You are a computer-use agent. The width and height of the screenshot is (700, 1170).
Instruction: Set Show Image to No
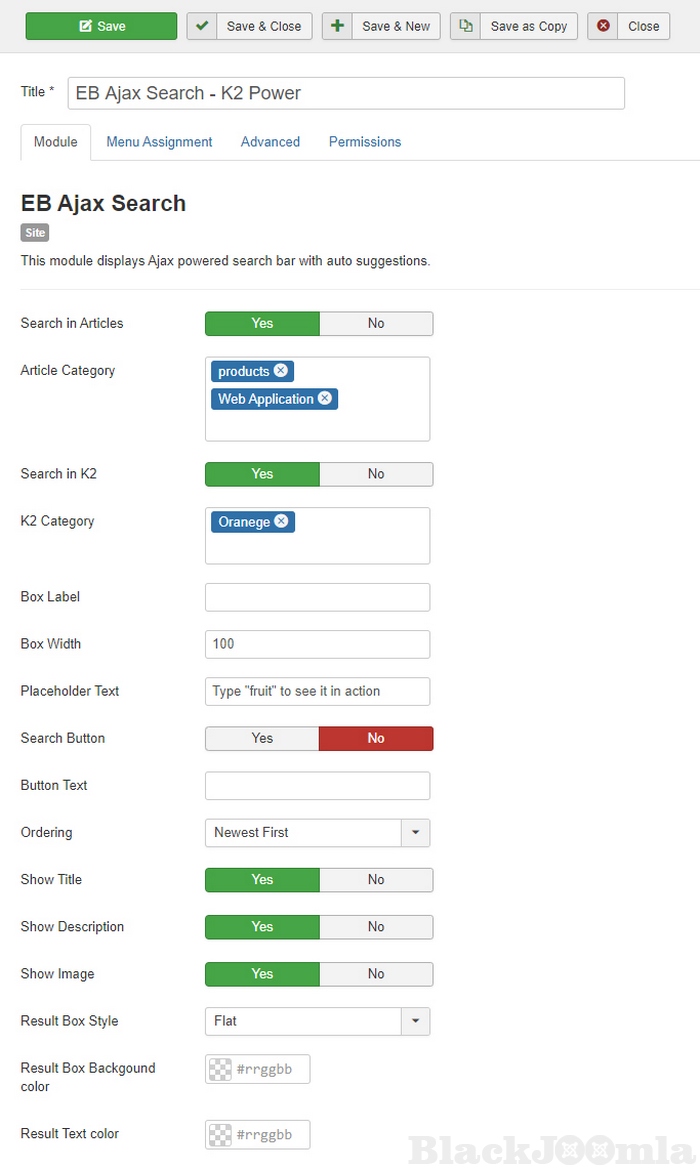(x=376, y=974)
